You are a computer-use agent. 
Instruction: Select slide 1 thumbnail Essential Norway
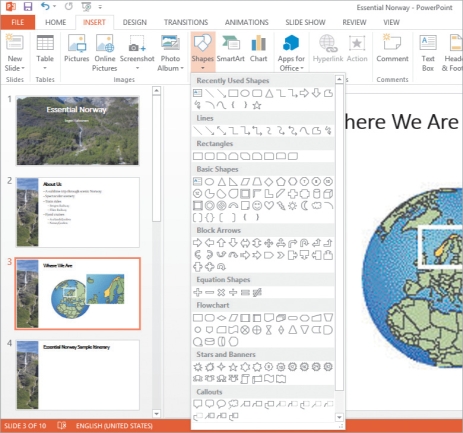78,131
